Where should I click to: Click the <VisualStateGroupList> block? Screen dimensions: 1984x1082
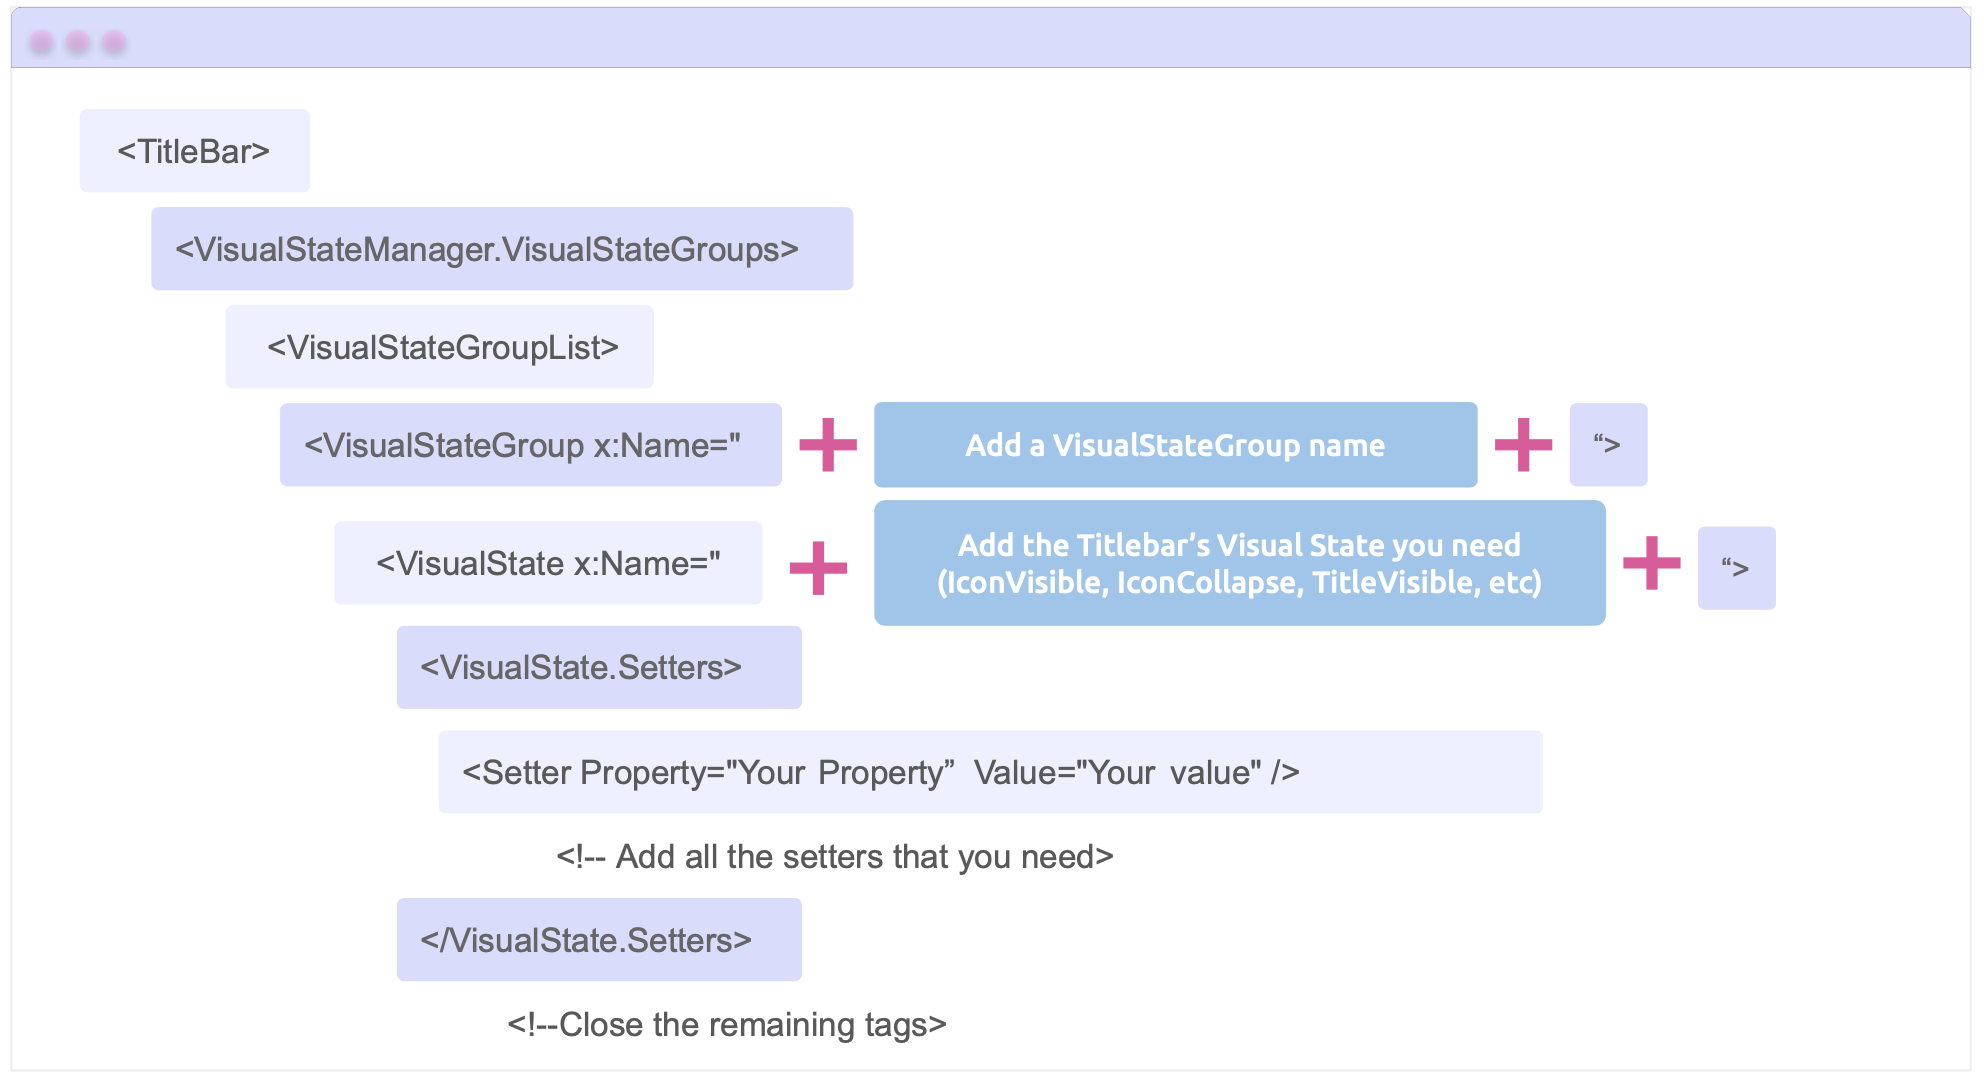(439, 347)
